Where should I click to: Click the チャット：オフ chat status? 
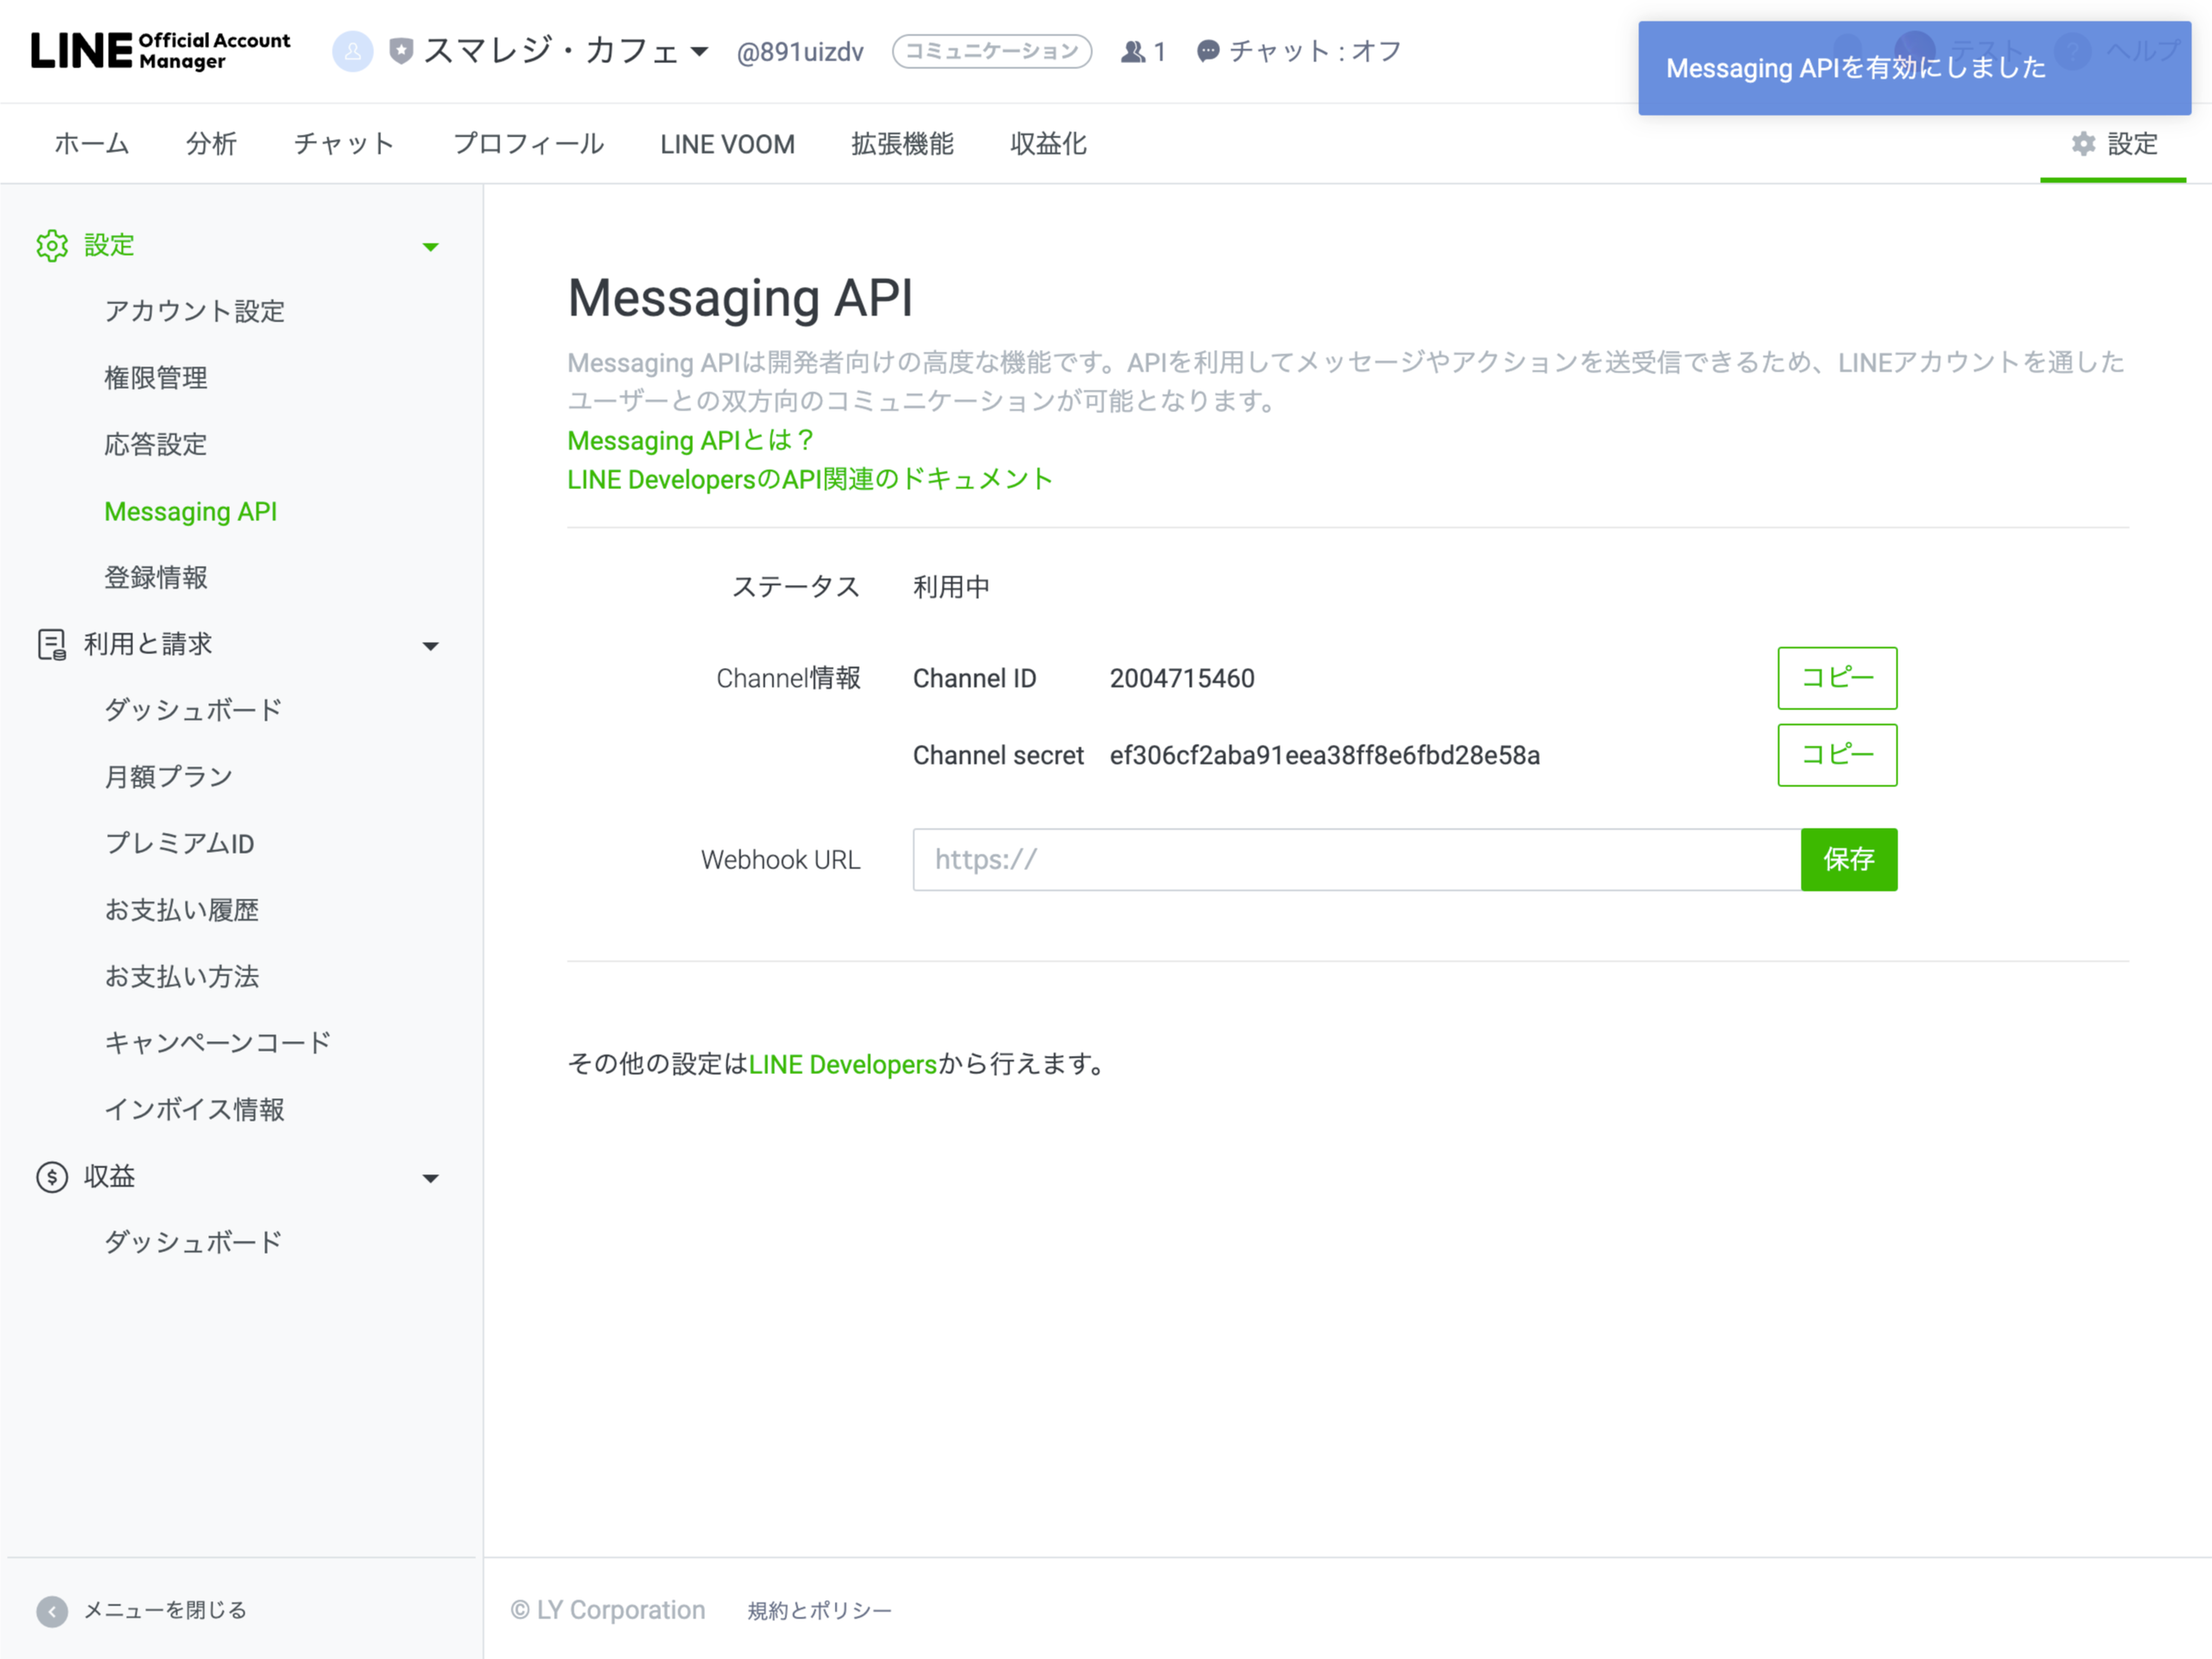pyautogui.click(x=1300, y=51)
